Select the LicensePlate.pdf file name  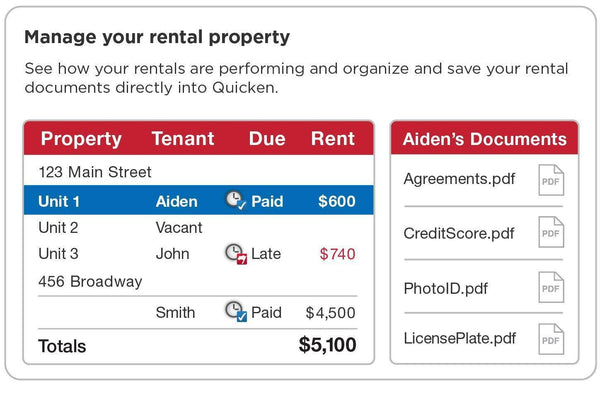459,340
